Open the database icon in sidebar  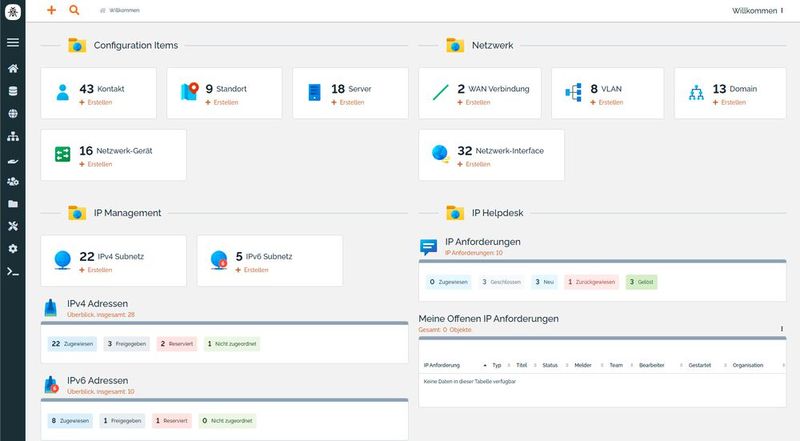pos(13,91)
